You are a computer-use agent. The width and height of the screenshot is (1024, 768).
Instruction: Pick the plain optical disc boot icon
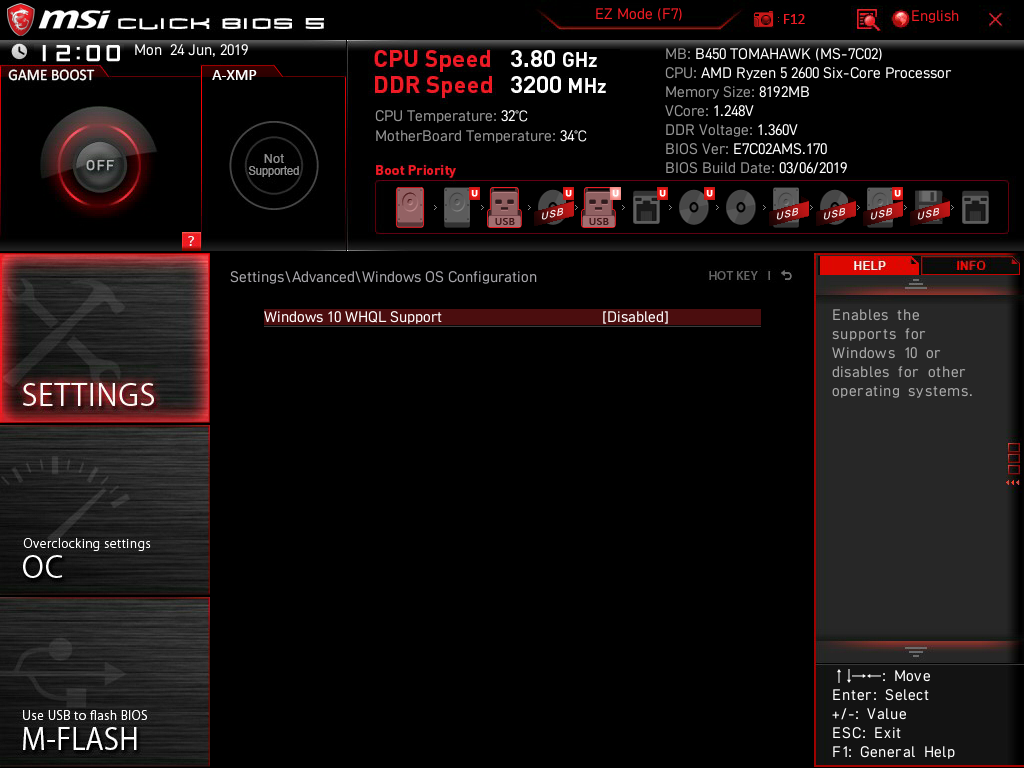point(741,208)
